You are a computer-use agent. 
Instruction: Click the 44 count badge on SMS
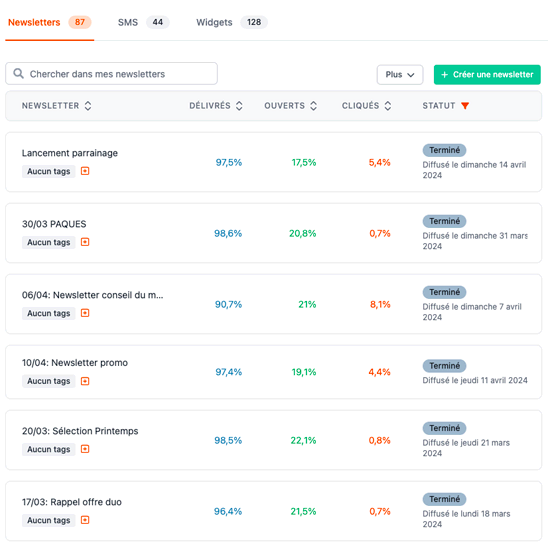(x=157, y=22)
